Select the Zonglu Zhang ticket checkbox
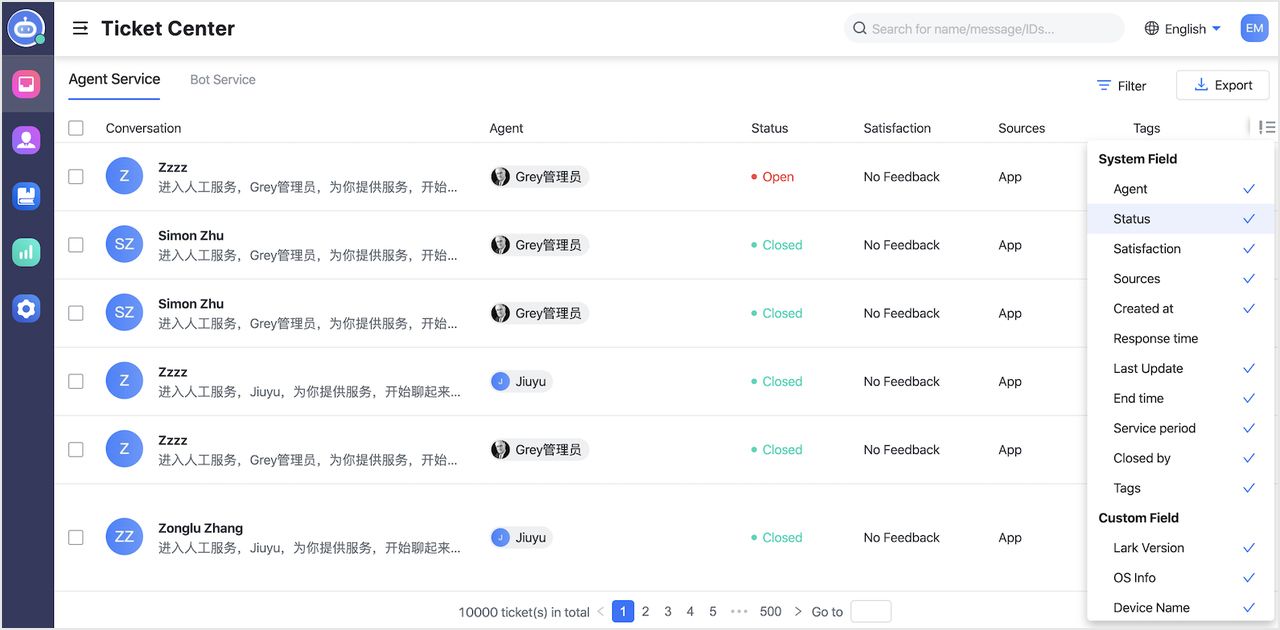The image size is (1280, 630). pos(76,537)
